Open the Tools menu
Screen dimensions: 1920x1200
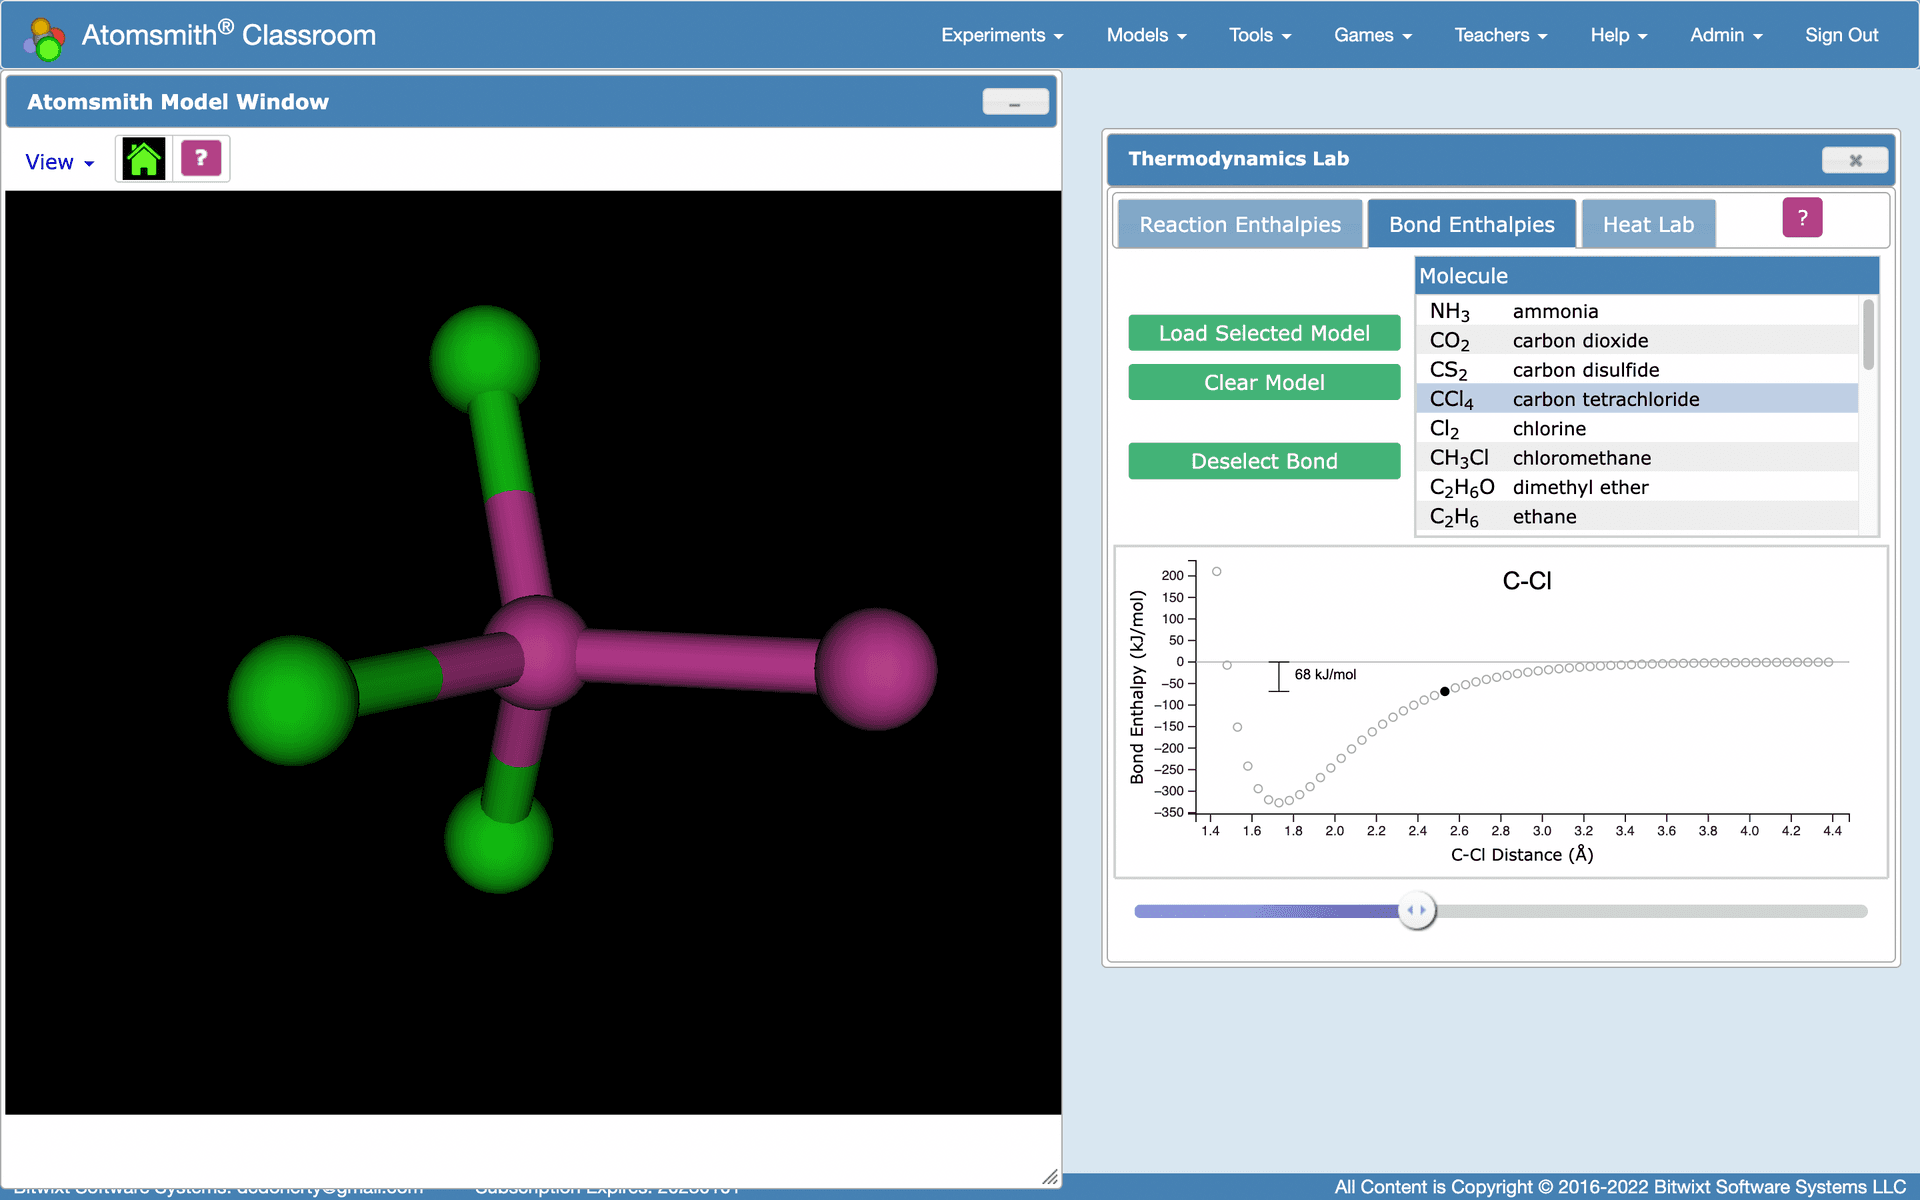coord(1260,35)
